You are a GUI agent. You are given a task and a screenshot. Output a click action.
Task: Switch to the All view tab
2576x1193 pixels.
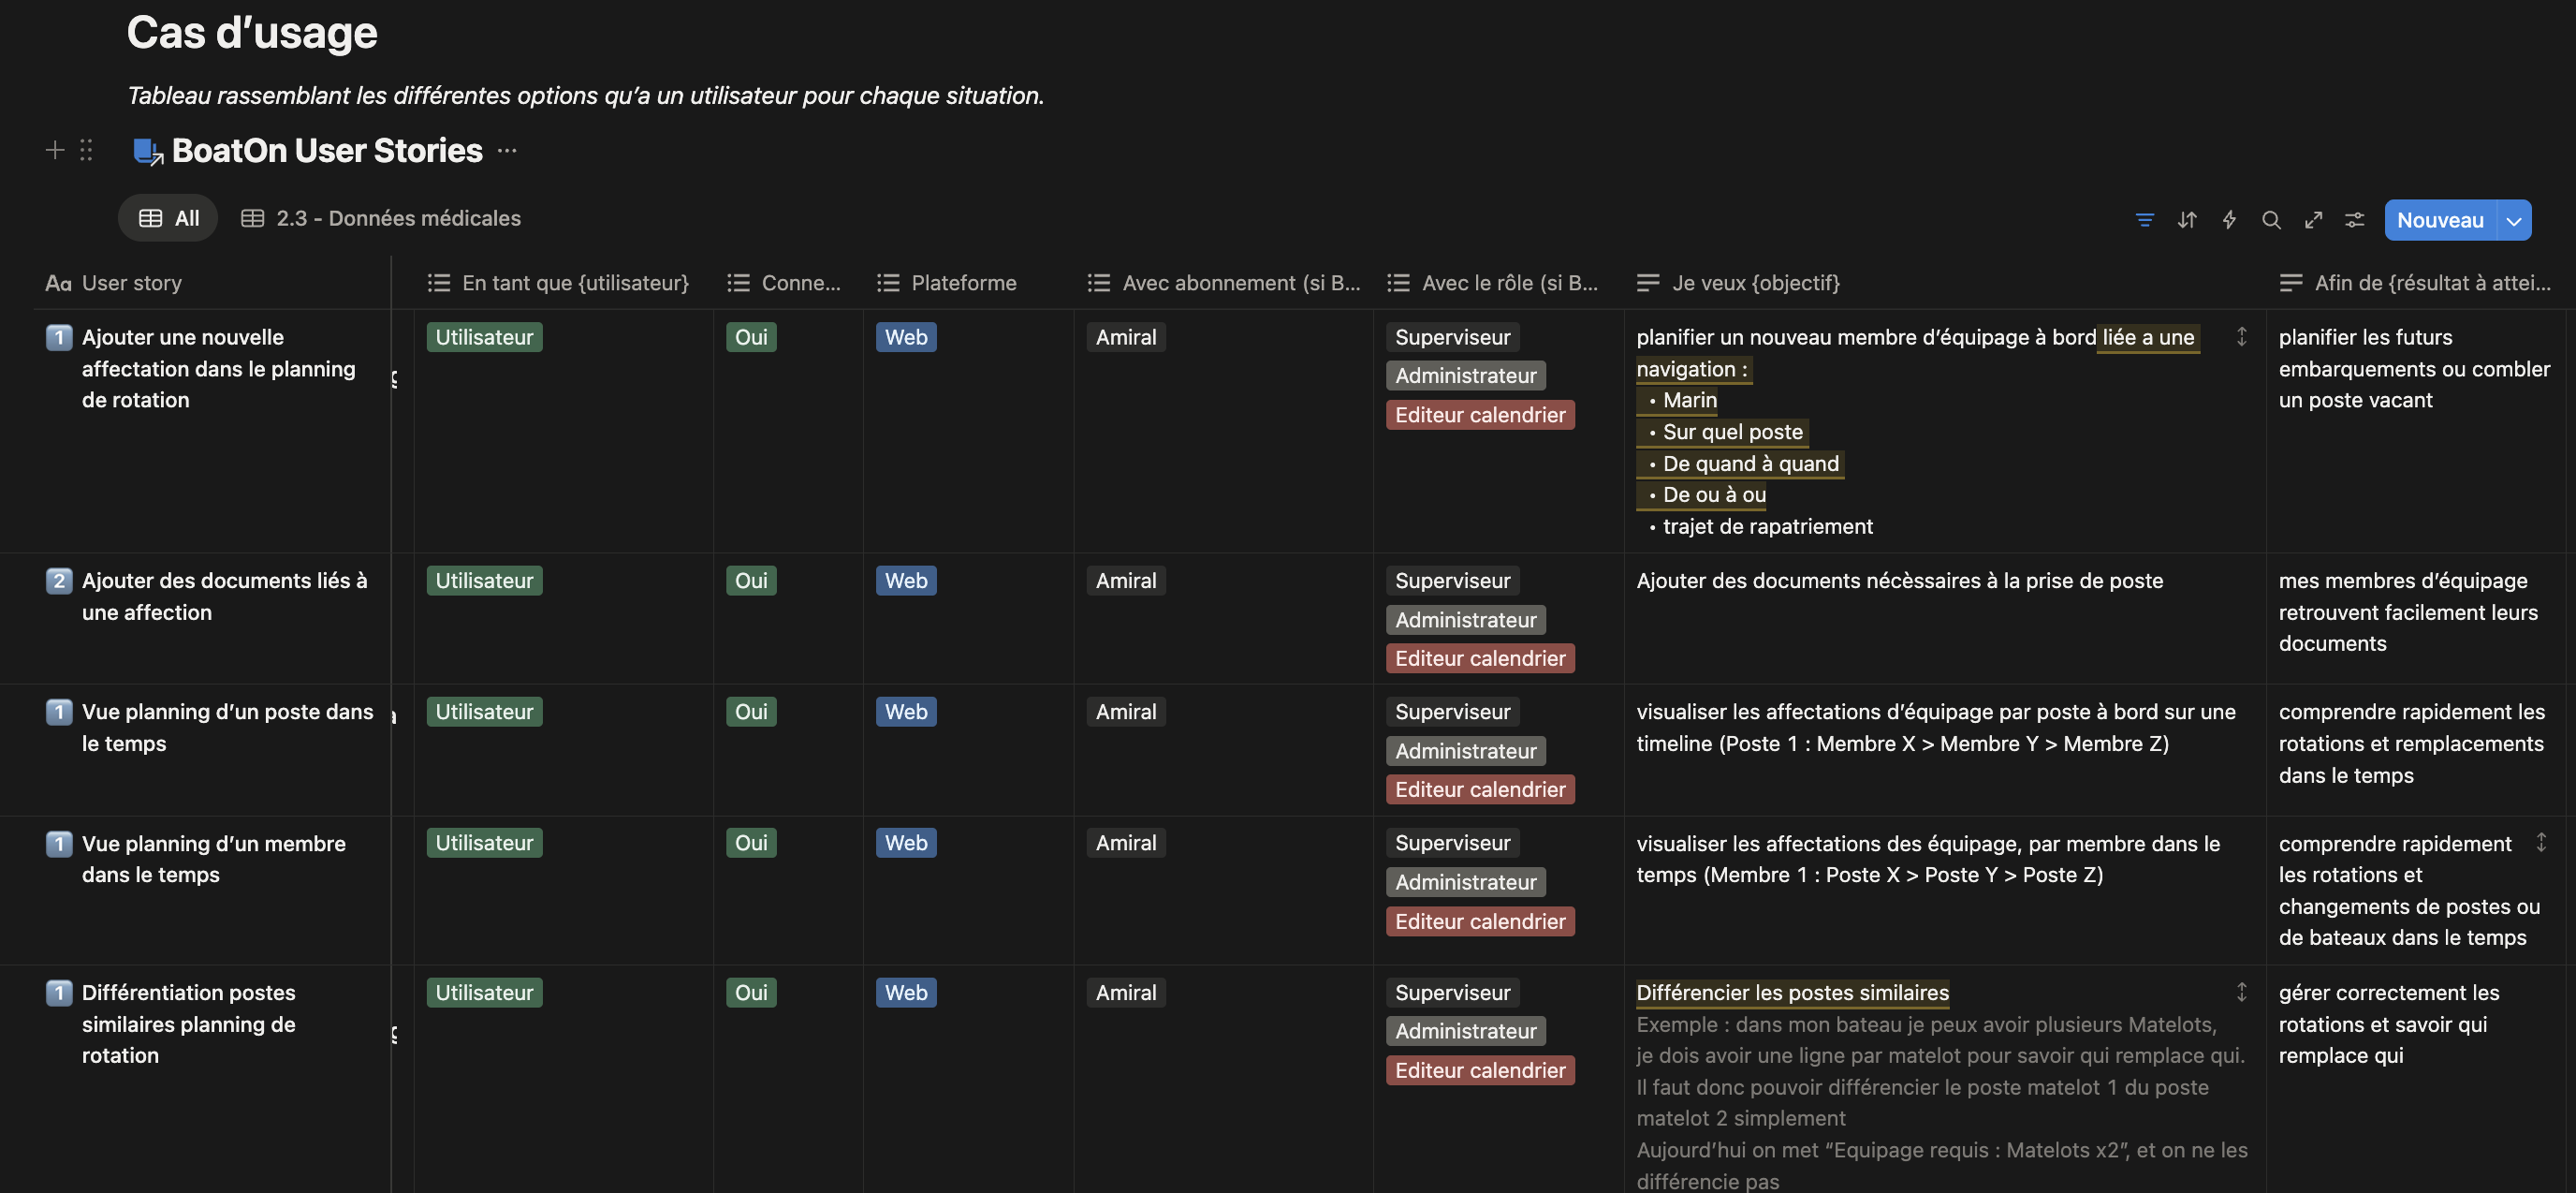pos(167,217)
